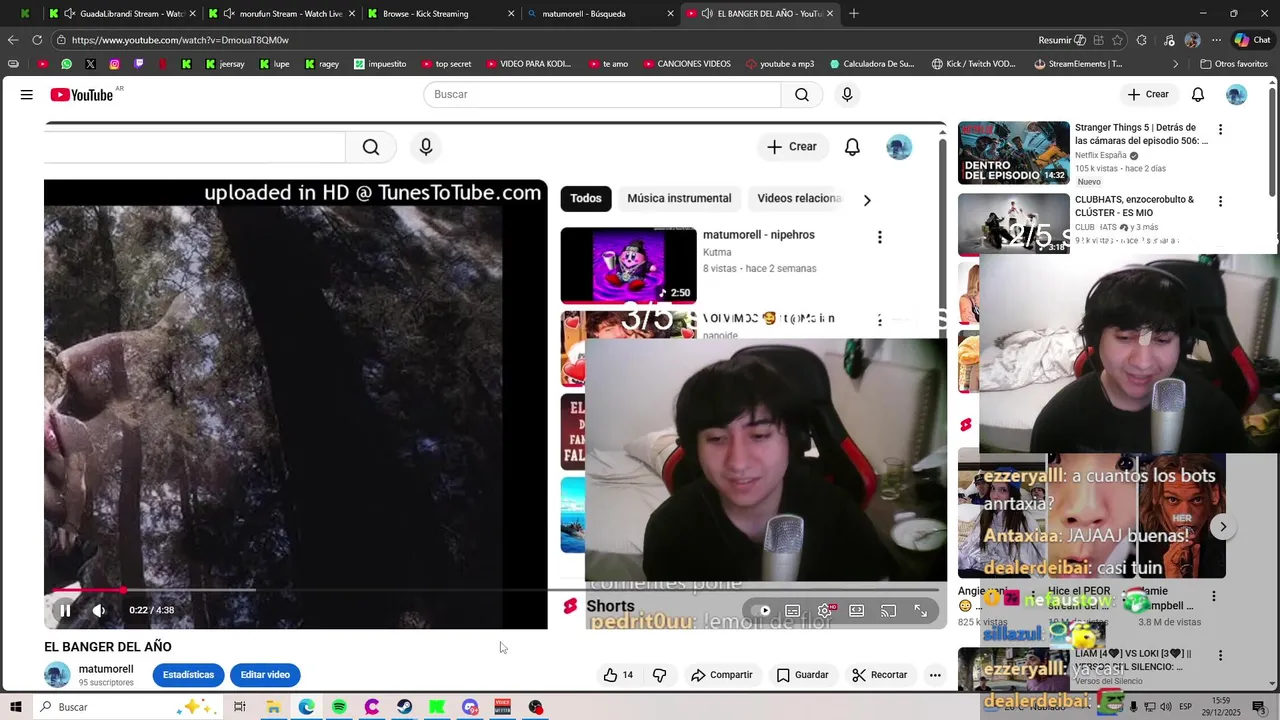Image resolution: width=1280 pixels, height=720 pixels.
Task: Open a new browser tab
Action: tap(853, 14)
